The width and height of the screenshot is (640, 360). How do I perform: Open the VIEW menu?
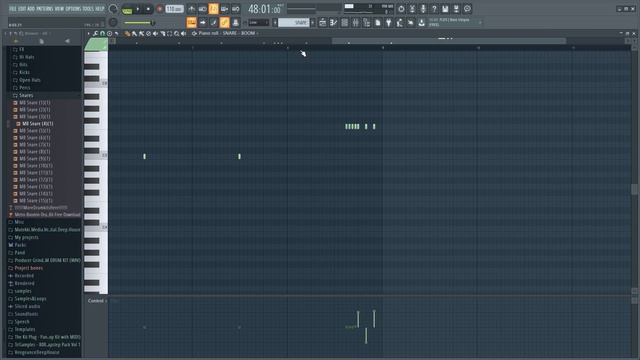click(59, 9)
